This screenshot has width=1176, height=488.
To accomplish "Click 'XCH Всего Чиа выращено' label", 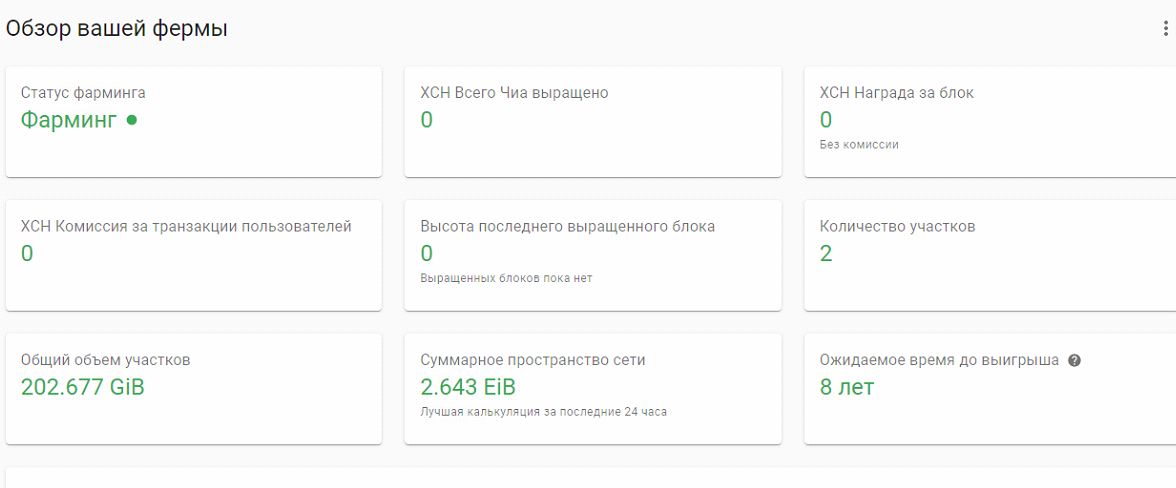I will [x=514, y=93].
